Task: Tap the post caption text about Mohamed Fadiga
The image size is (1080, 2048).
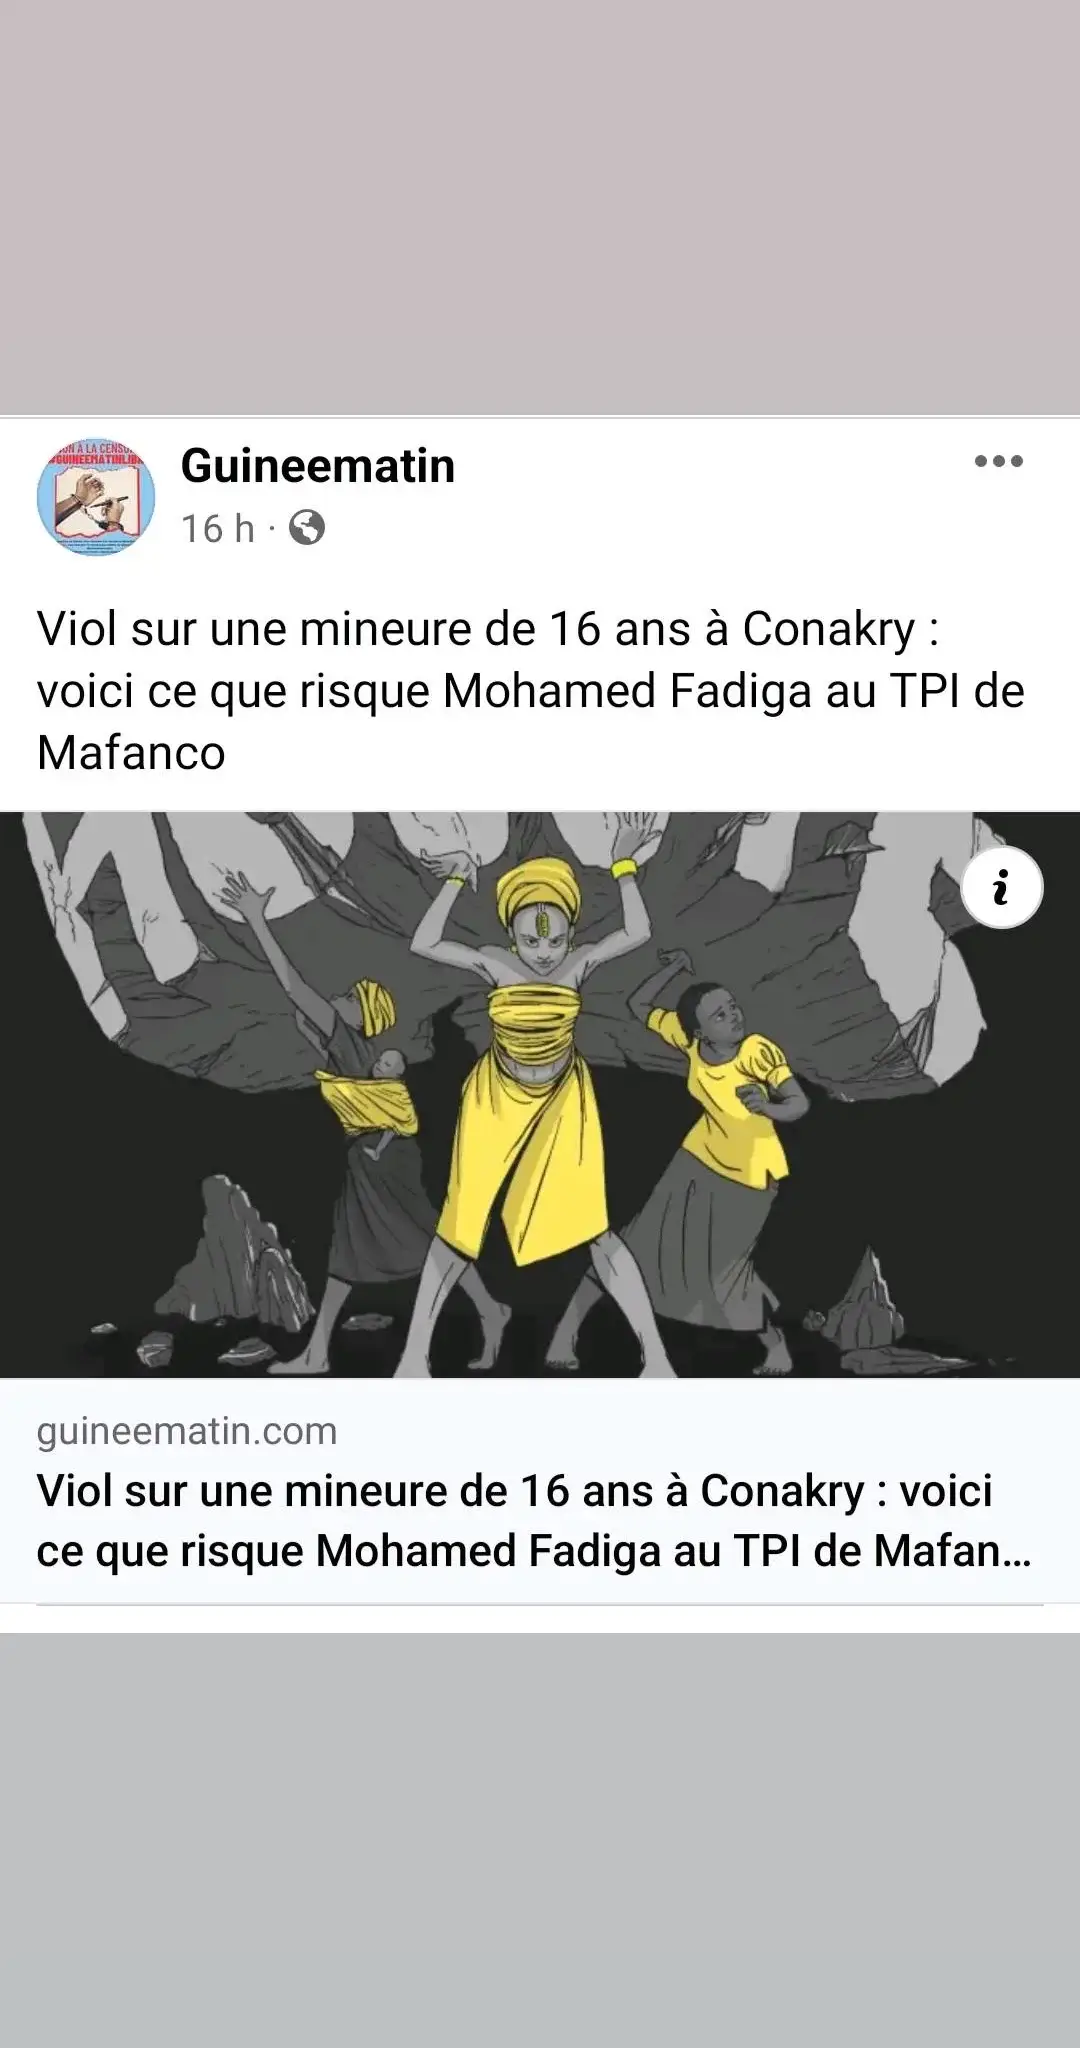Action: click(x=530, y=691)
